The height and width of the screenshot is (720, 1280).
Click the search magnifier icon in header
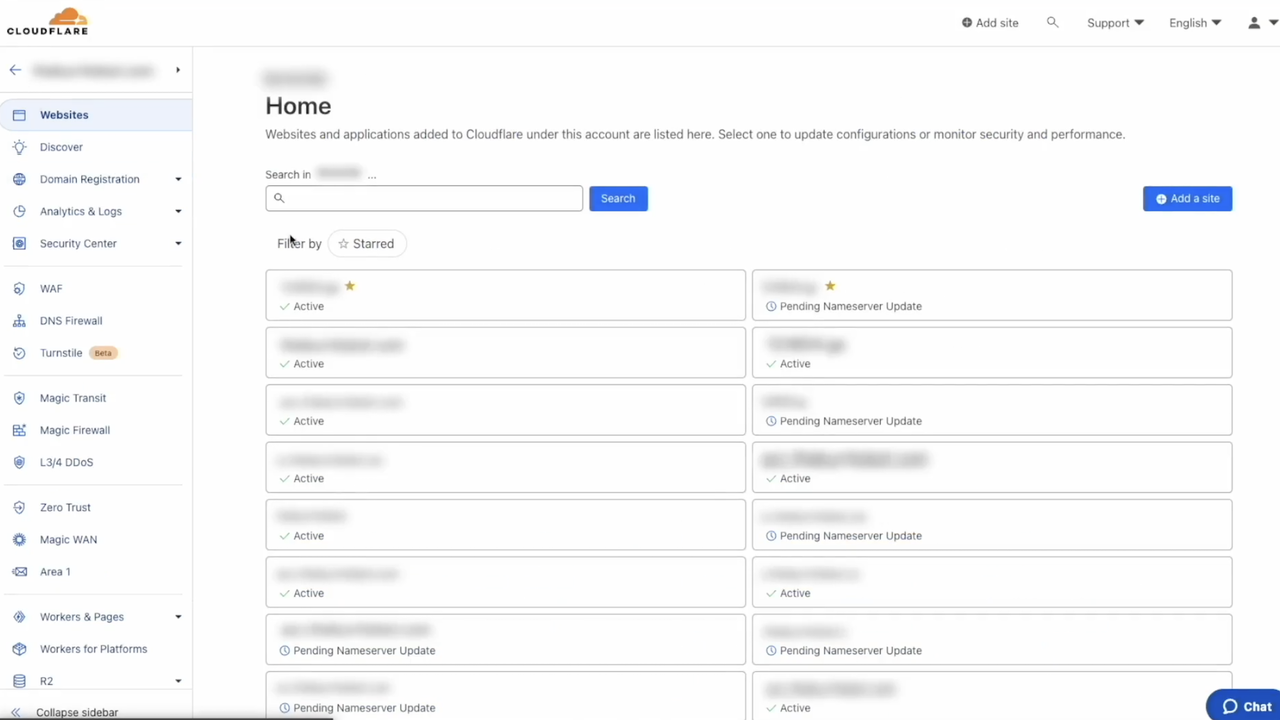click(1052, 22)
